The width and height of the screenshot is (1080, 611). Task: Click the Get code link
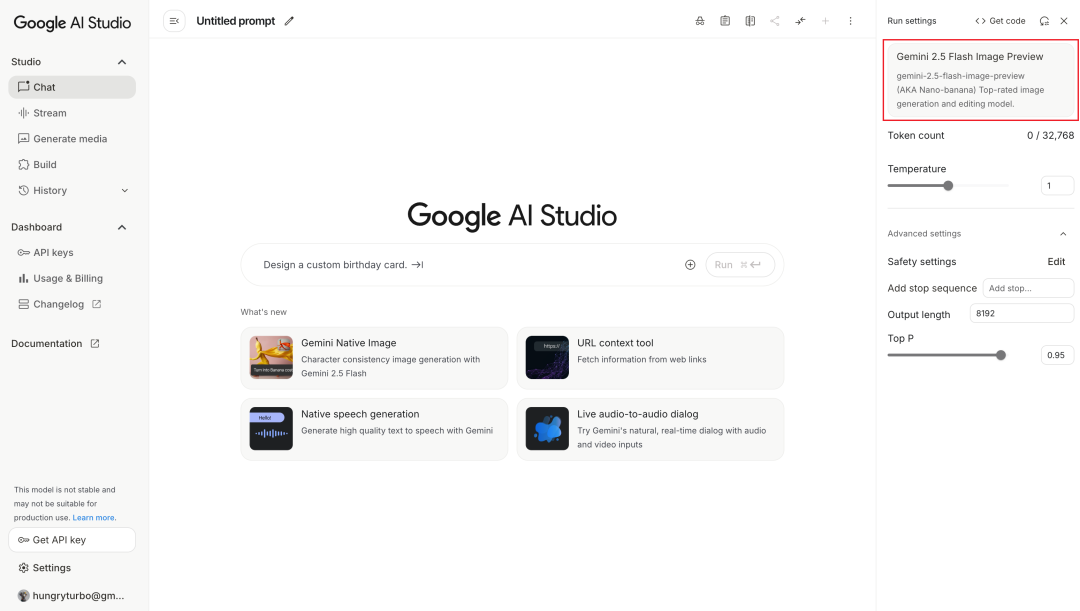[x=1000, y=20]
